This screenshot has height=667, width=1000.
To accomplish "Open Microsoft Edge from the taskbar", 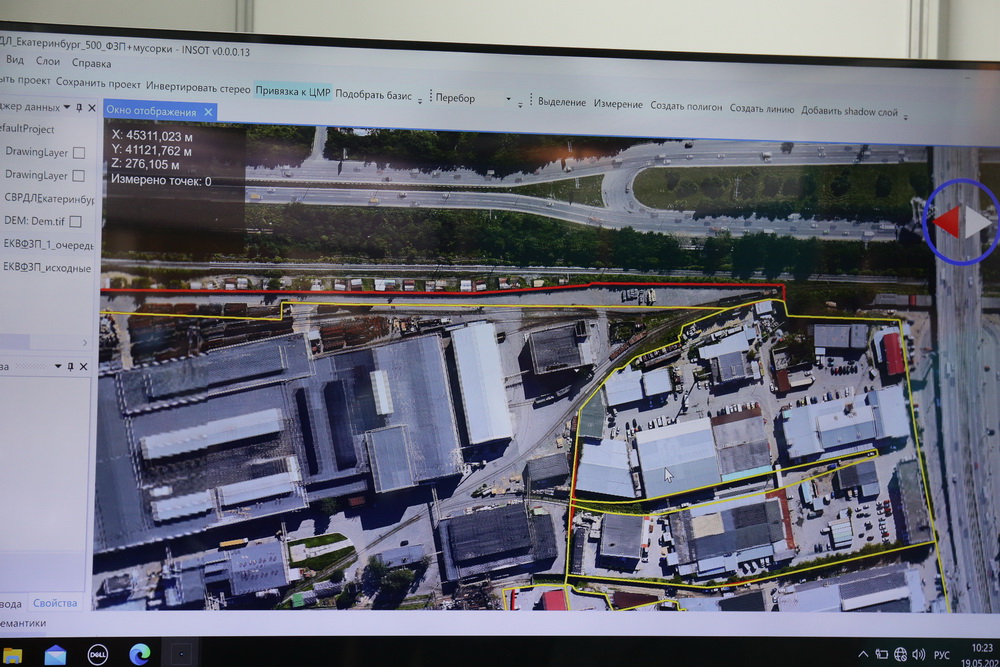I will pos(139,655).
